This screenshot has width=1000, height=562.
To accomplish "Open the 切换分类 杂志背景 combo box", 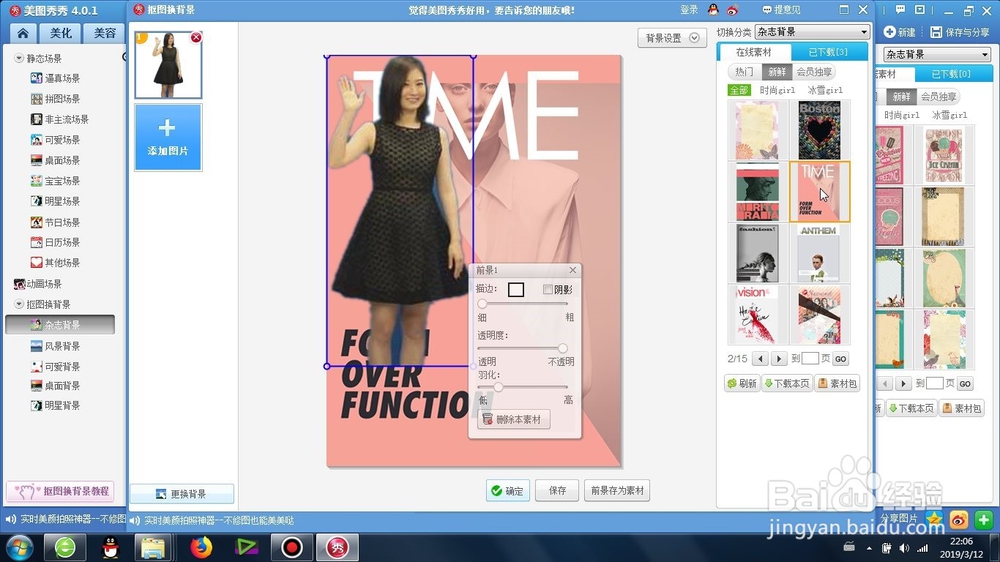I will [812, 32].
